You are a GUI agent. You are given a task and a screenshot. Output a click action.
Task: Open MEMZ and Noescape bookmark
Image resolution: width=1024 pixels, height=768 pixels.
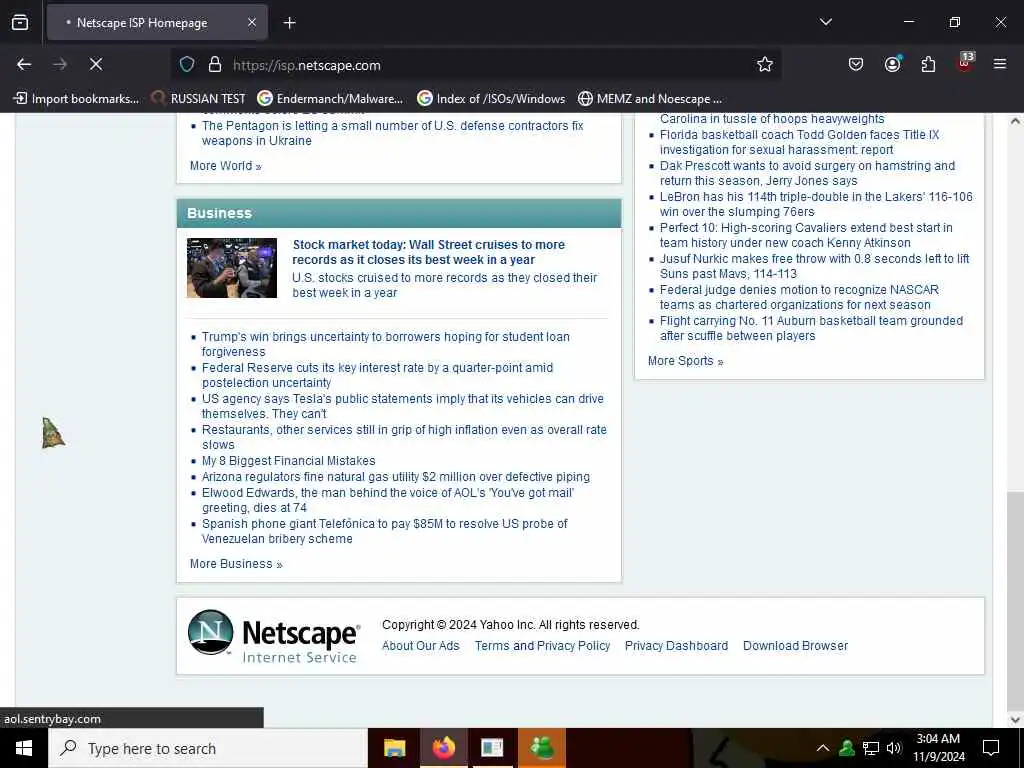(650, 99)
